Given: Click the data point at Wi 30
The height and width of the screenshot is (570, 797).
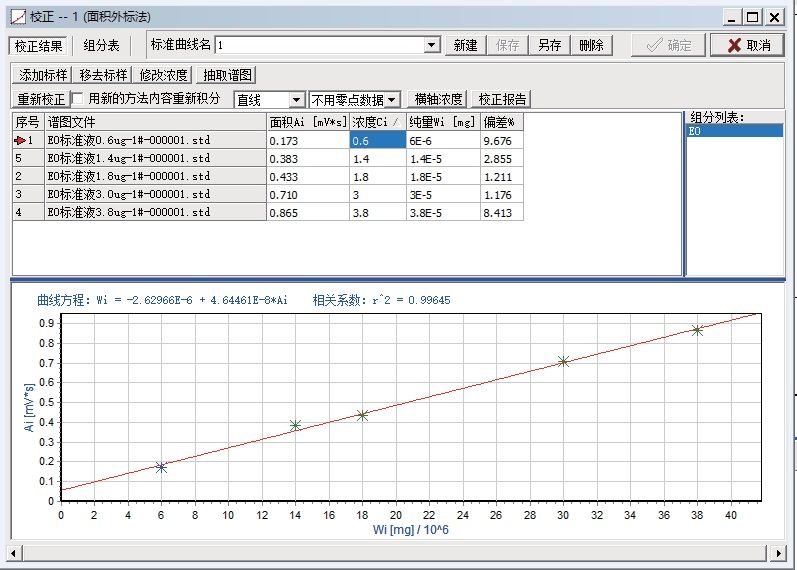Looking at the screenshot, I should [563, 361].
